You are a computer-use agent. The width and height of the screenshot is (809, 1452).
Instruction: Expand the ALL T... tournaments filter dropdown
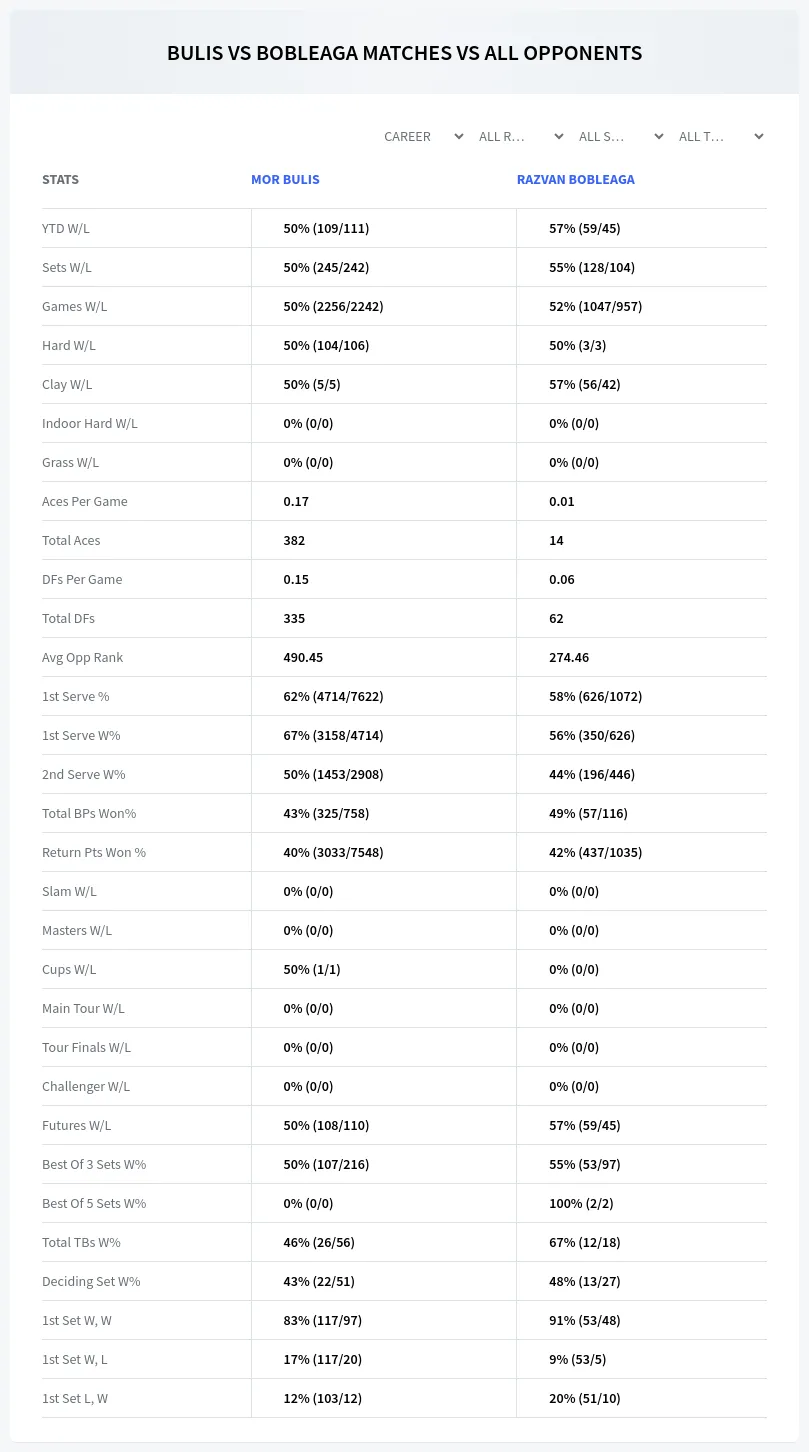[720, 136]
